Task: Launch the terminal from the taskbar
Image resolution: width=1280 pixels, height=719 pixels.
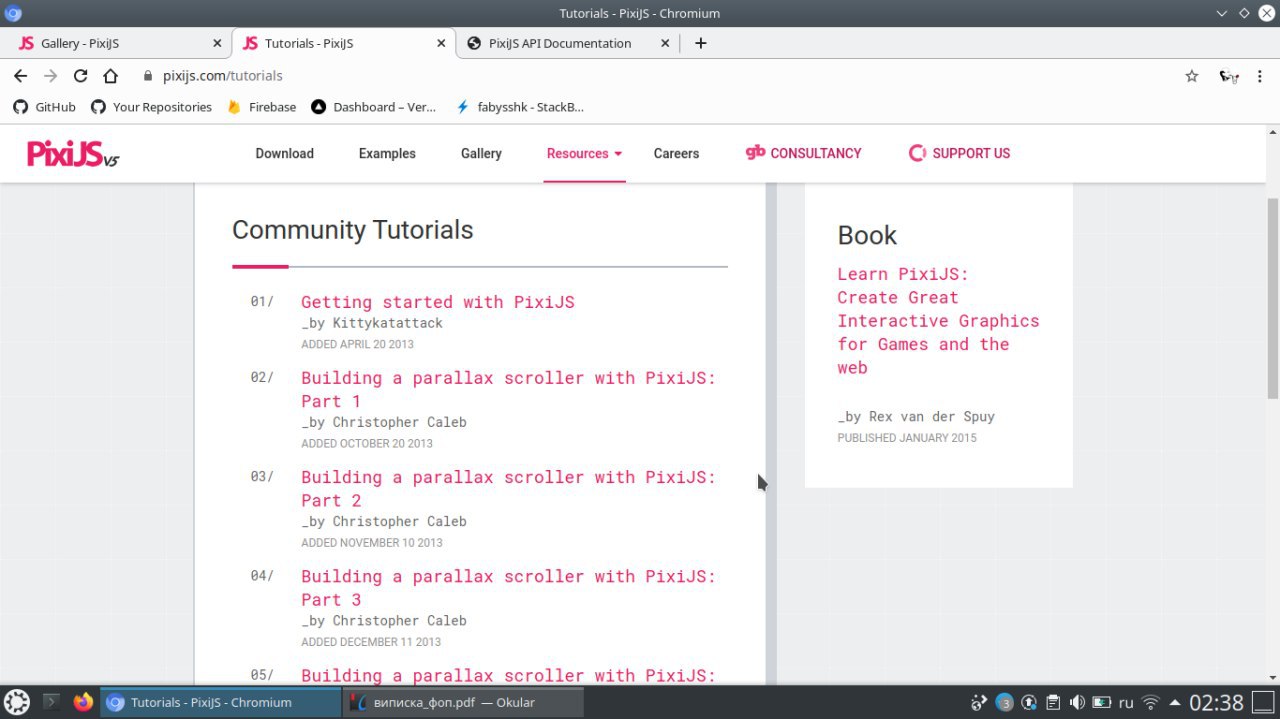Action: coord(51,702)
